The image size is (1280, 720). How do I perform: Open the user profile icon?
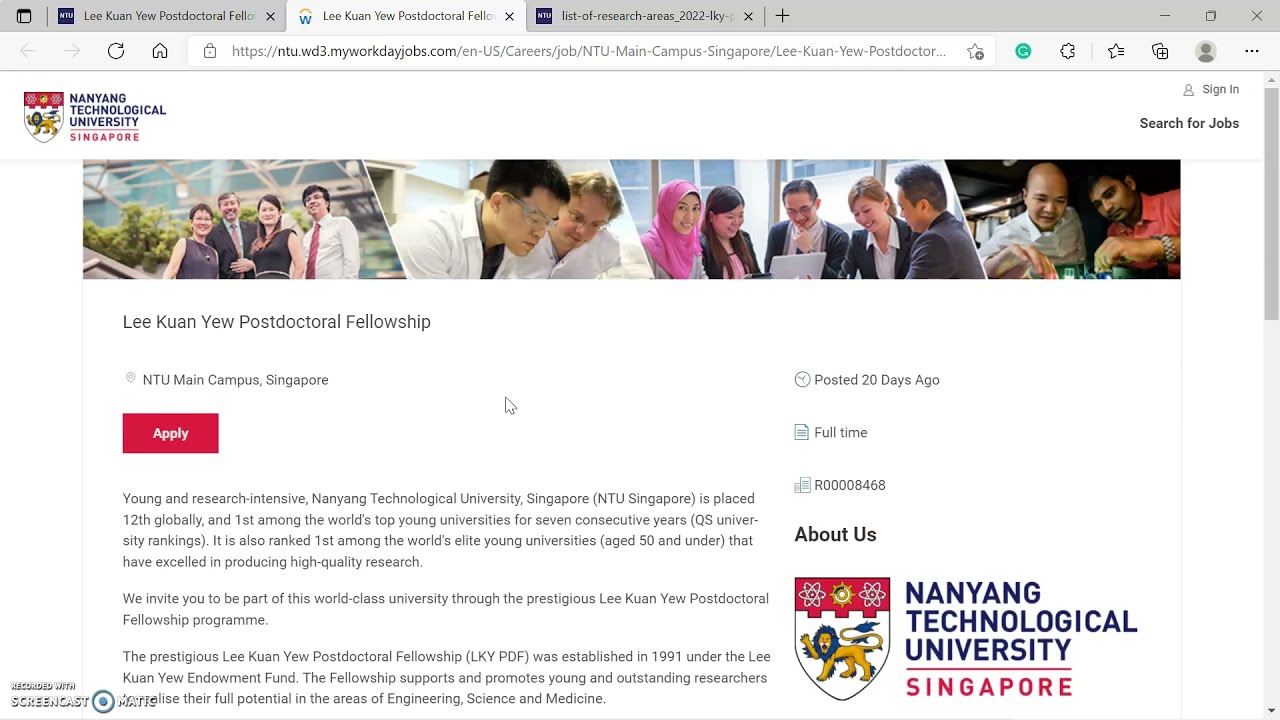pos(1206,51)
